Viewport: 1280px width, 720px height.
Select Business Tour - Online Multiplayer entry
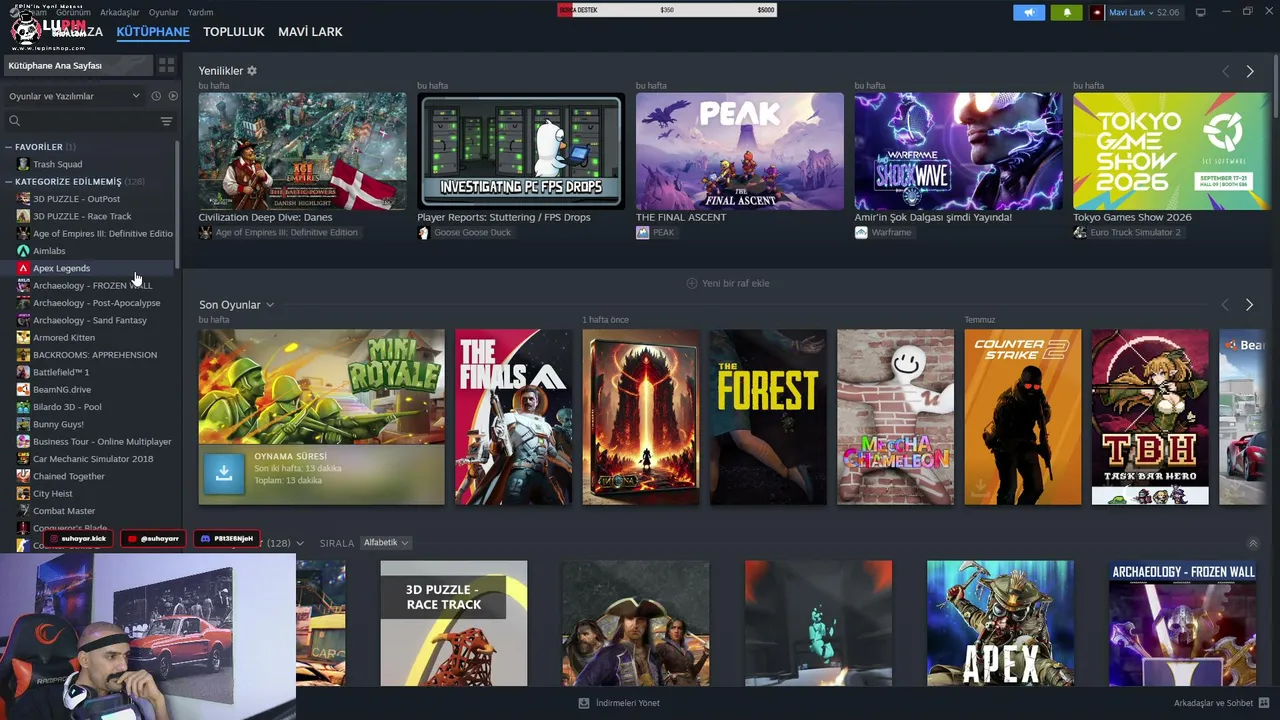[102, 442]
